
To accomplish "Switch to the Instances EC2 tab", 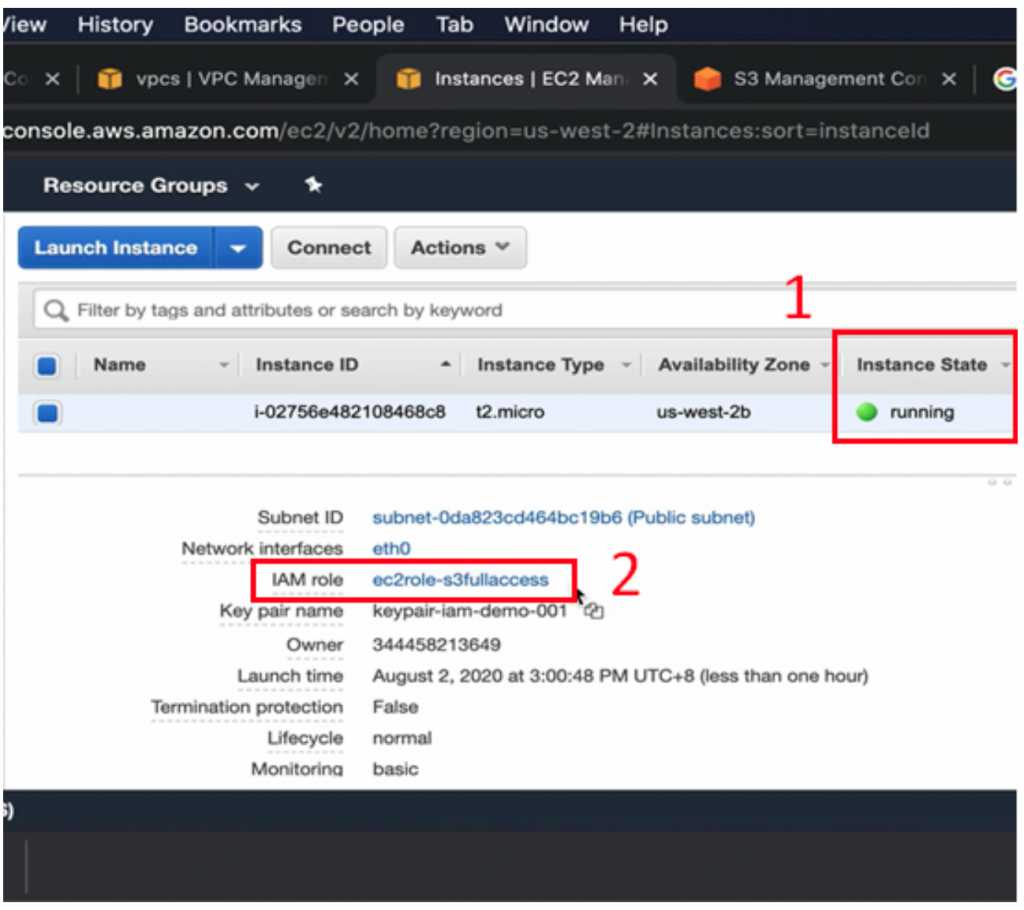I will point(526,79).
